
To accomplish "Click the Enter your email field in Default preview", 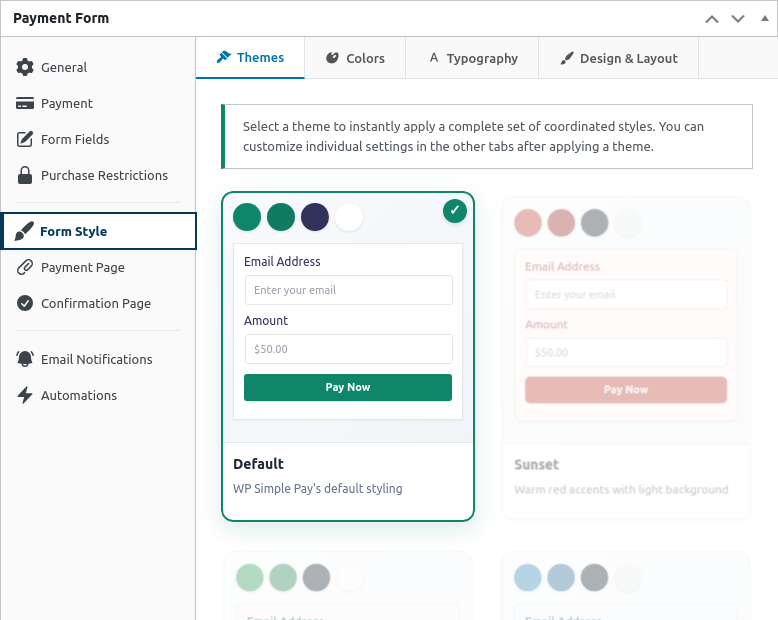I will click(348, 290).
